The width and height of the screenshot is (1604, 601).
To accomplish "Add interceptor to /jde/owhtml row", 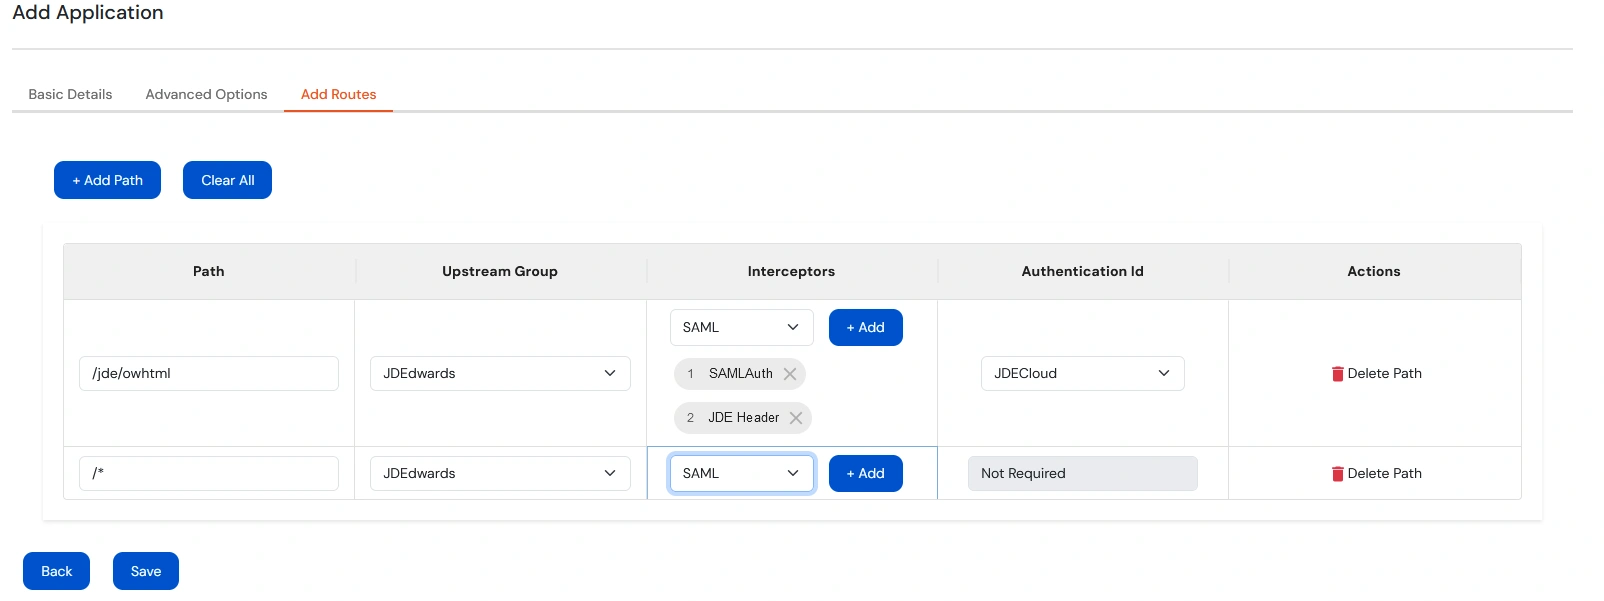I will (x=865, y=328).
